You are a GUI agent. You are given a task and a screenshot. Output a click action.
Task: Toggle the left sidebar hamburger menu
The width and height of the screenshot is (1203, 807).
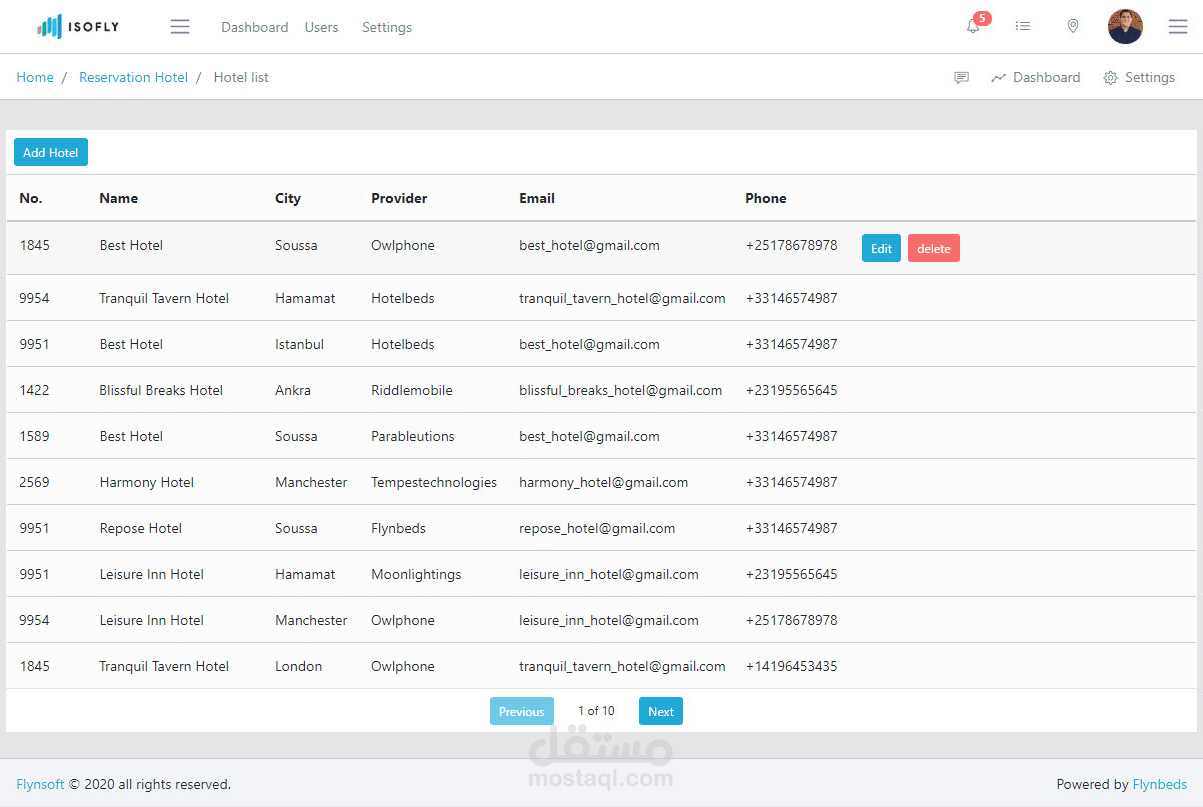tap(180, 27)
